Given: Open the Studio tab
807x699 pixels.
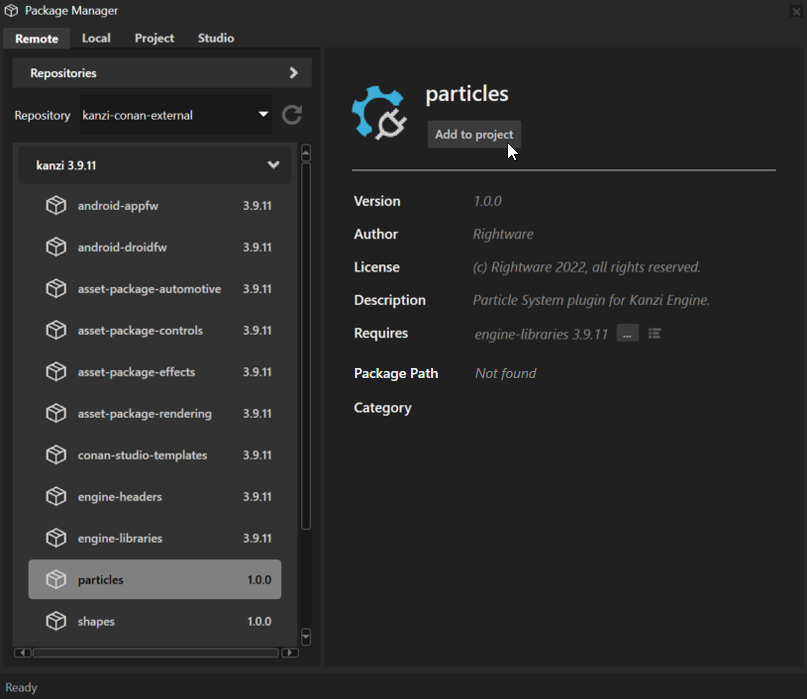Looking at the screenshot, I should [x=215, y=38].
